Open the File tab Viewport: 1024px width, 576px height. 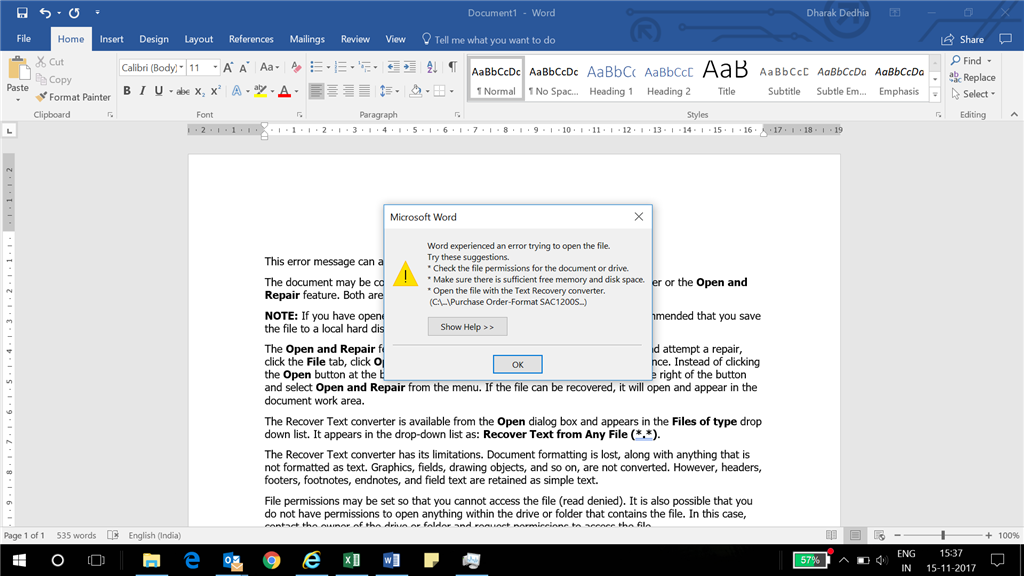24,39
